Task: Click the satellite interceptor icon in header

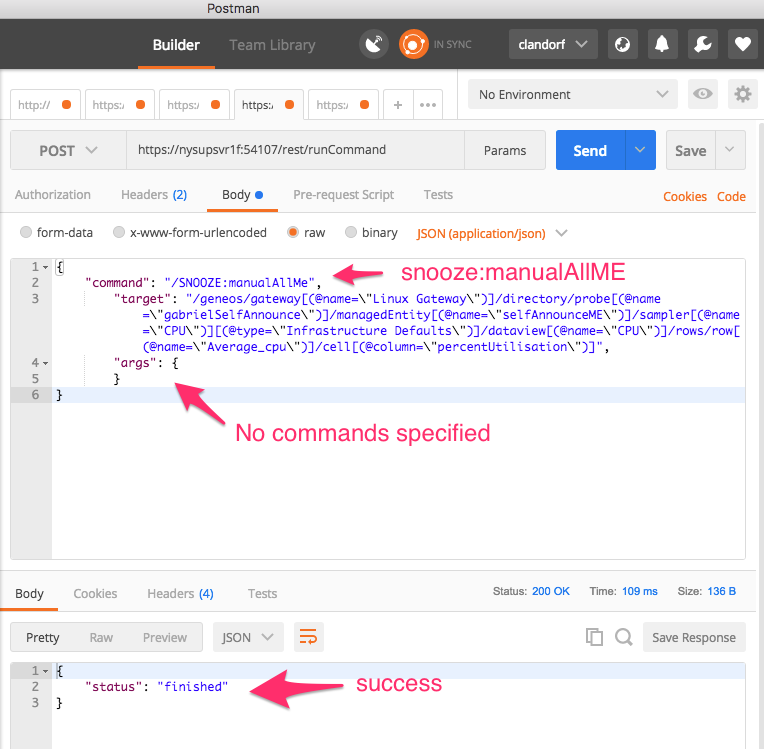Action: pos(374,44)
